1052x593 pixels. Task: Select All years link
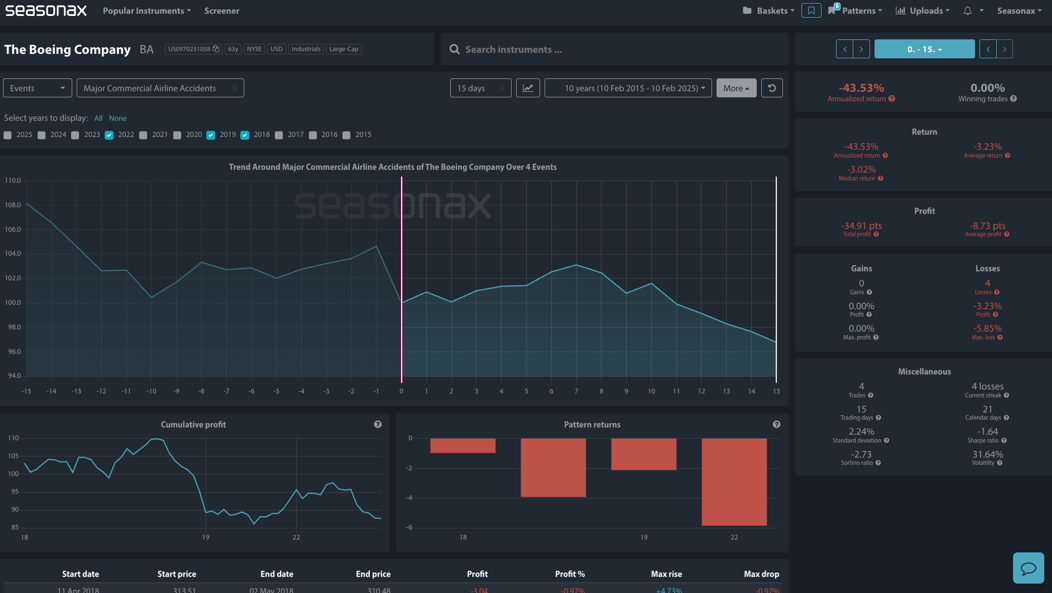pyautogui.click(x=98, y=118)
